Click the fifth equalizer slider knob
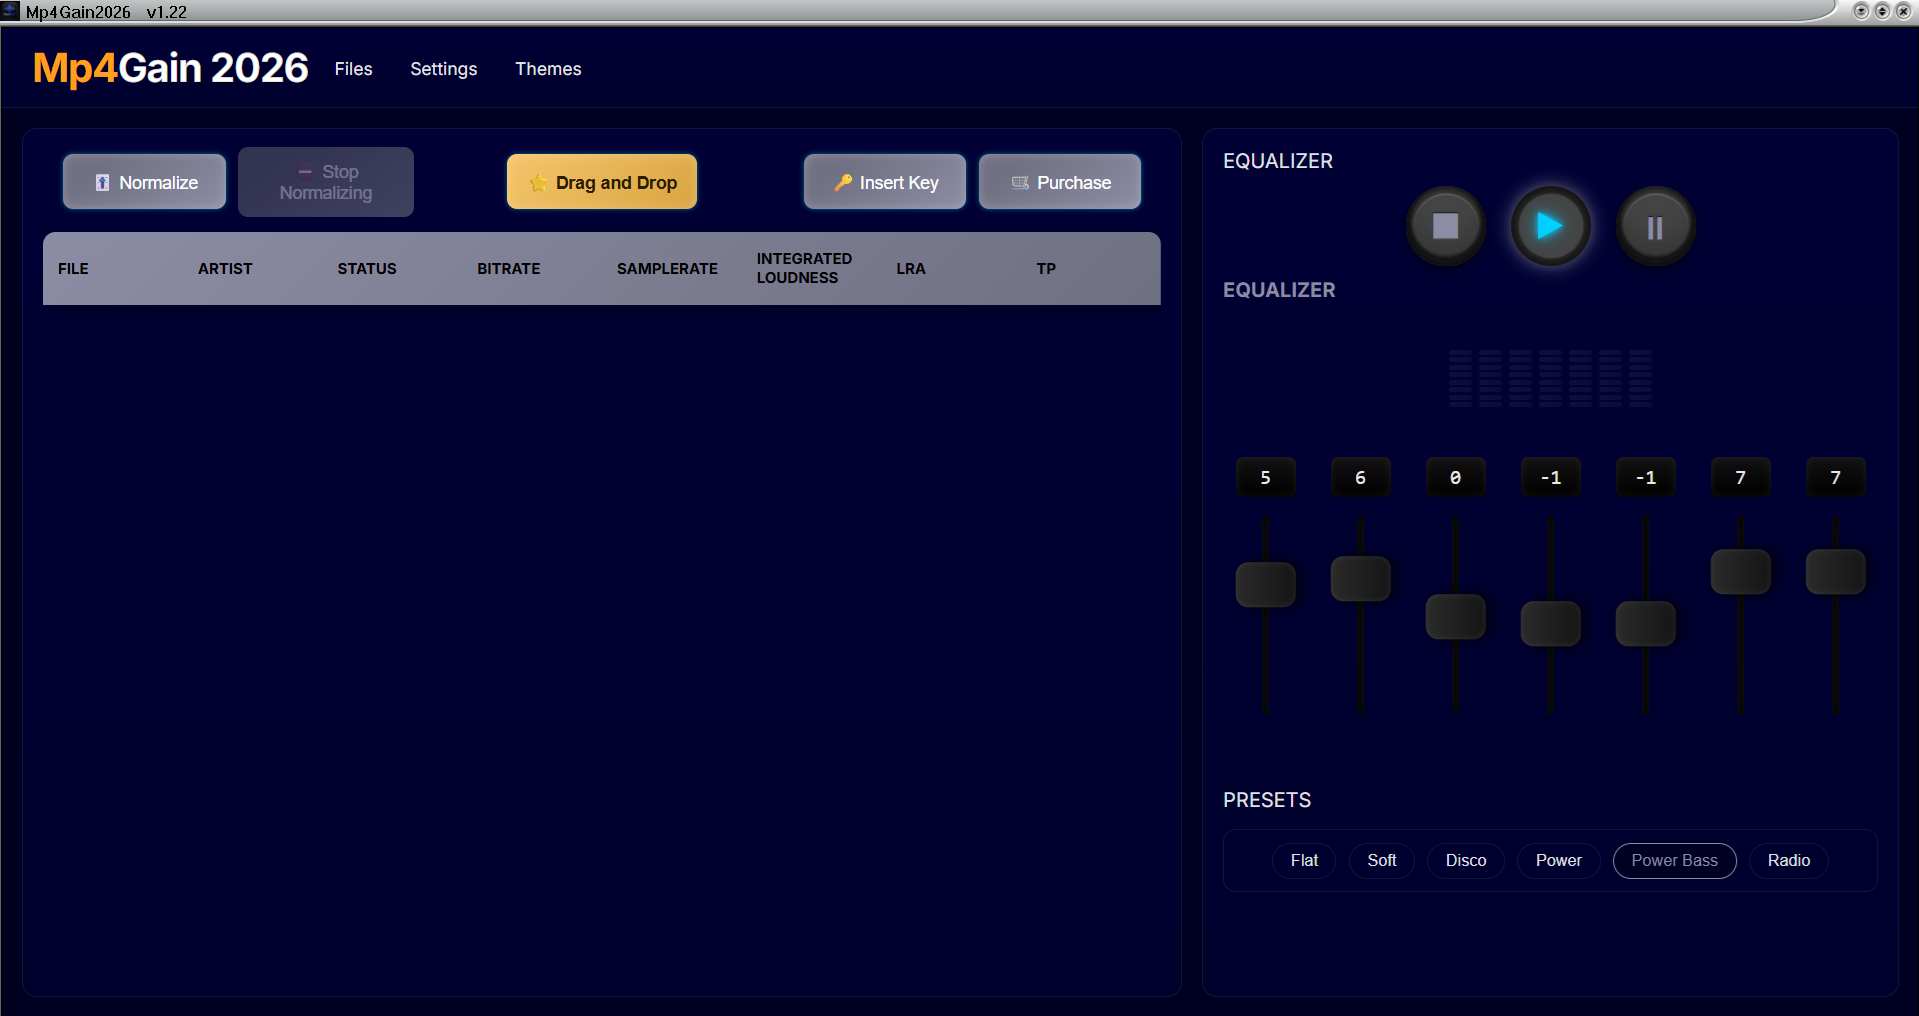Image resolution: width=1919 pixels, height=1016 pixels. click(1646, 623)
